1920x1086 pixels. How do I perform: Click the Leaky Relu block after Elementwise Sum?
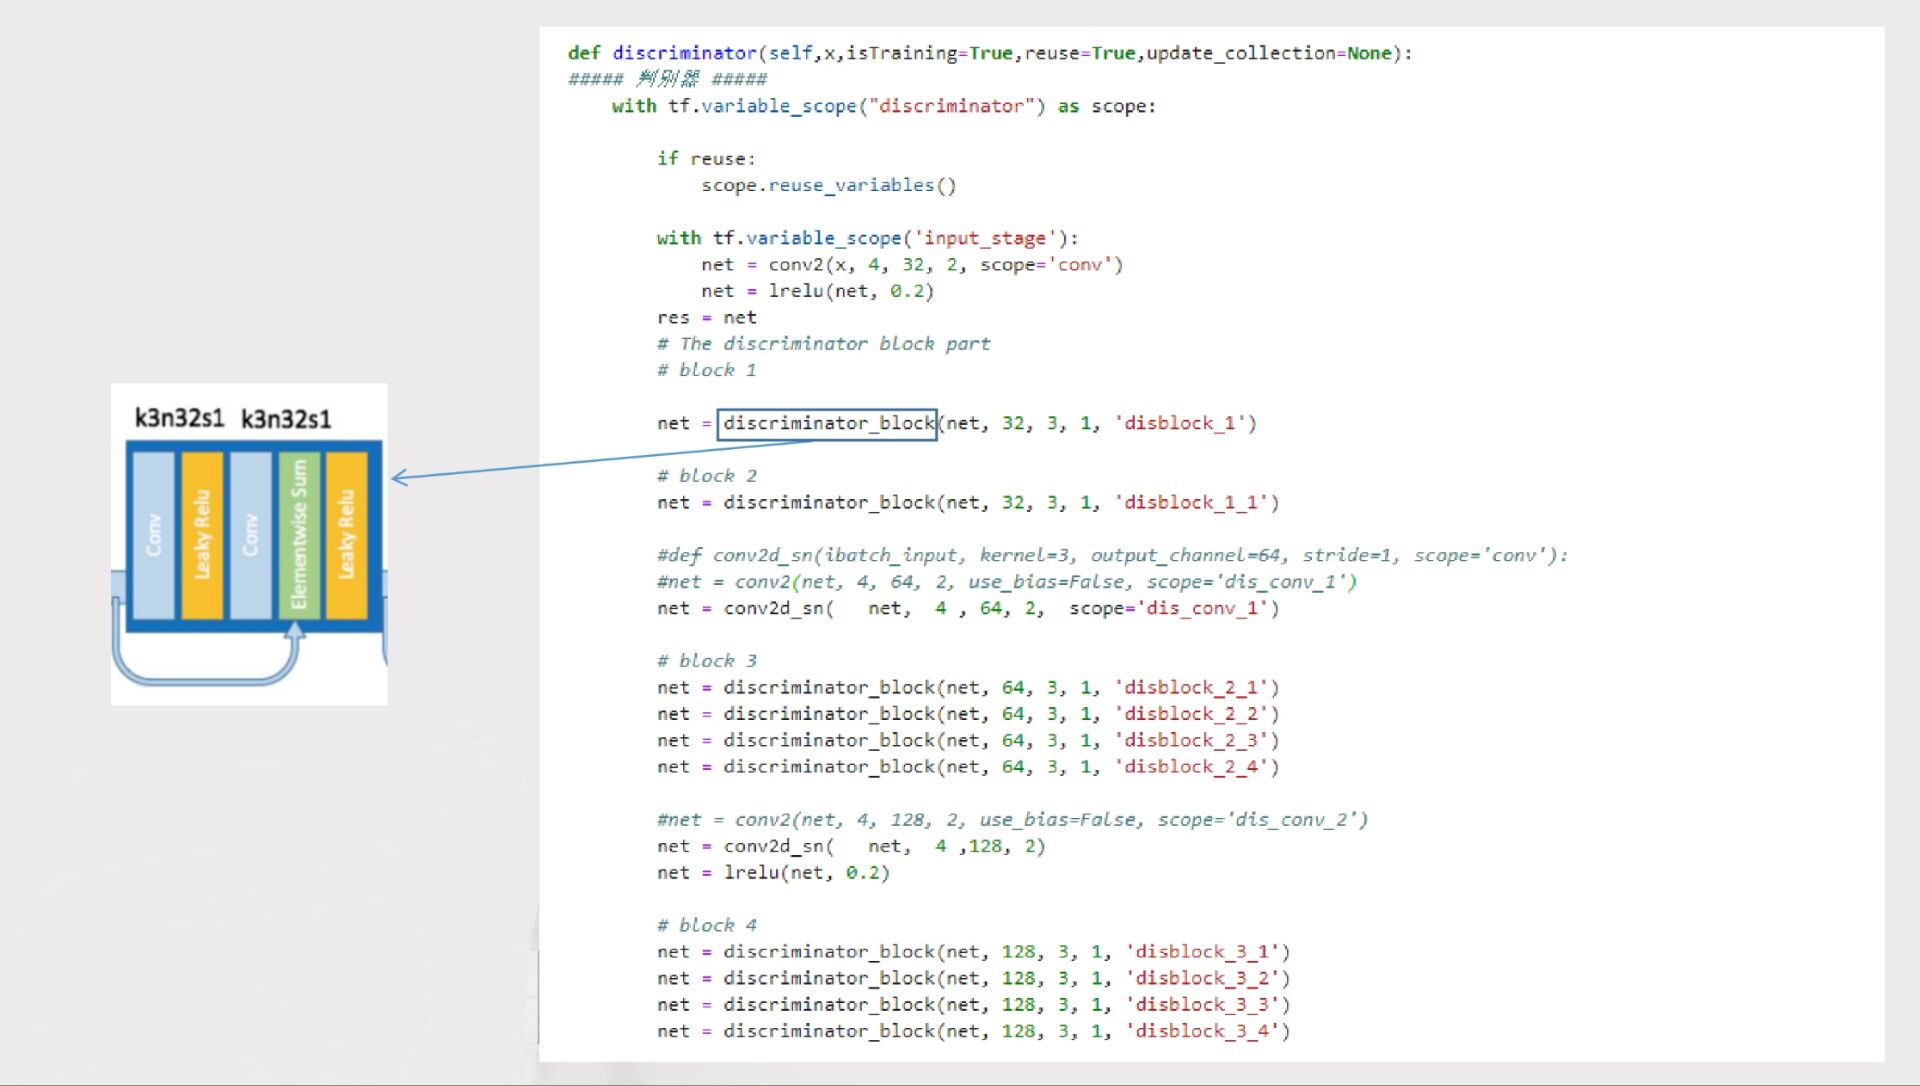click(x=346, y=535)
